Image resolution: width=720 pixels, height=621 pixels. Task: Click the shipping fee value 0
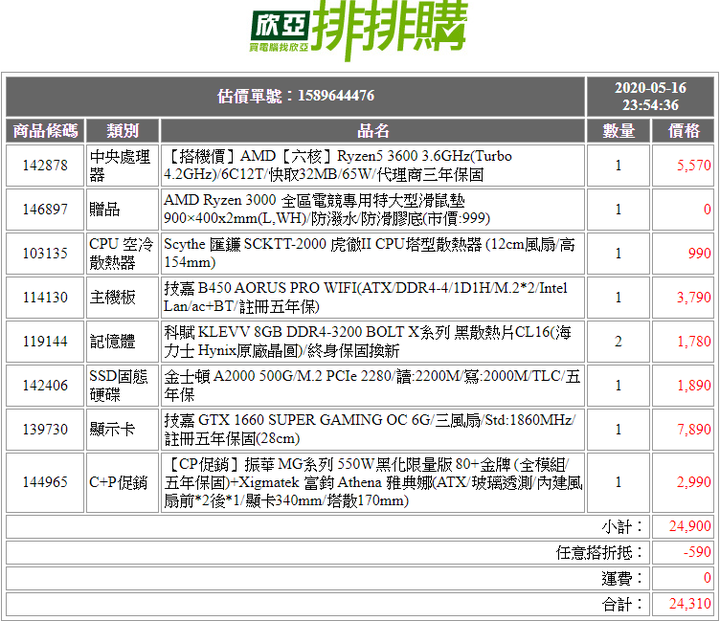(x=707, y=578)
